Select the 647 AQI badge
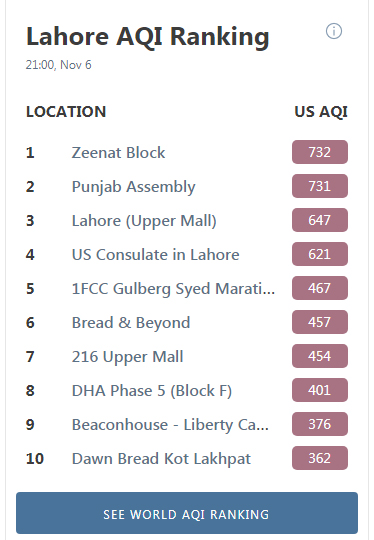This screenshot has width=374, height=540. coord(320,220)
